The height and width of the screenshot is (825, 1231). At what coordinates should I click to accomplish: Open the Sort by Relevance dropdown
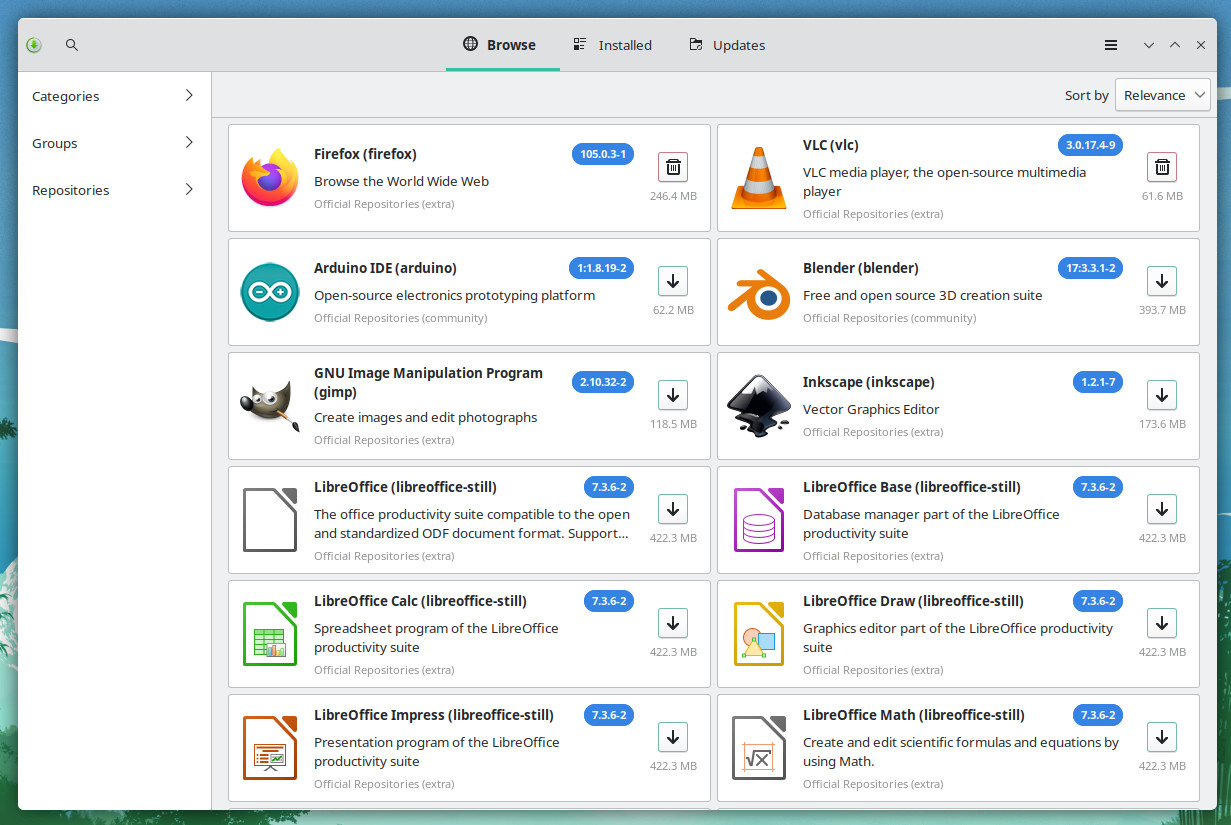click(1163, 95)
